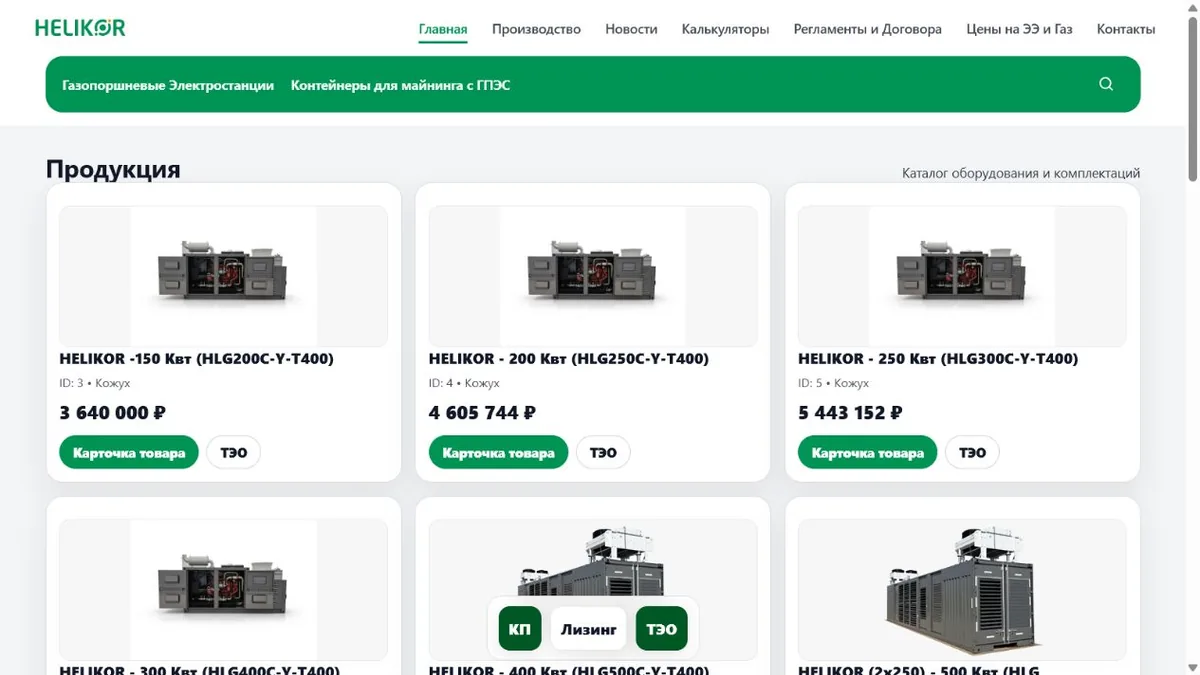Open the Главная menu item

[x=443, y=29]
